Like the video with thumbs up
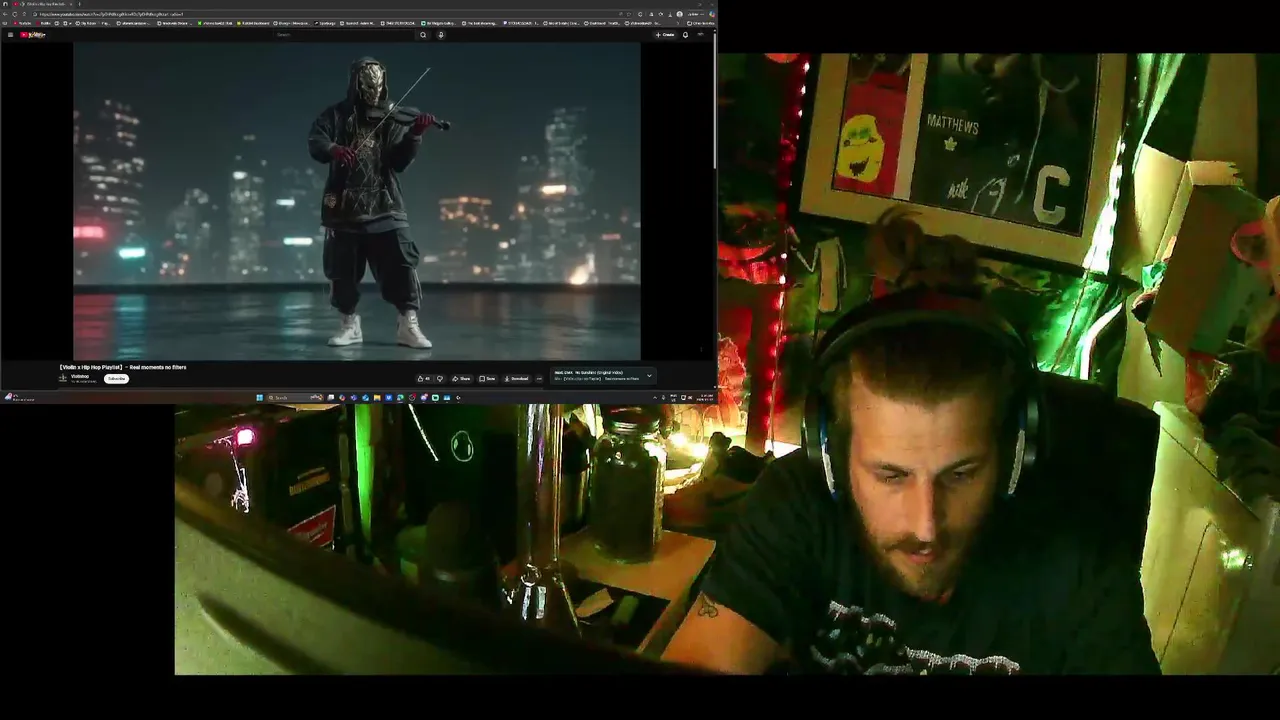This screenshot has height=720, width=1280. (x=424, y=379)
